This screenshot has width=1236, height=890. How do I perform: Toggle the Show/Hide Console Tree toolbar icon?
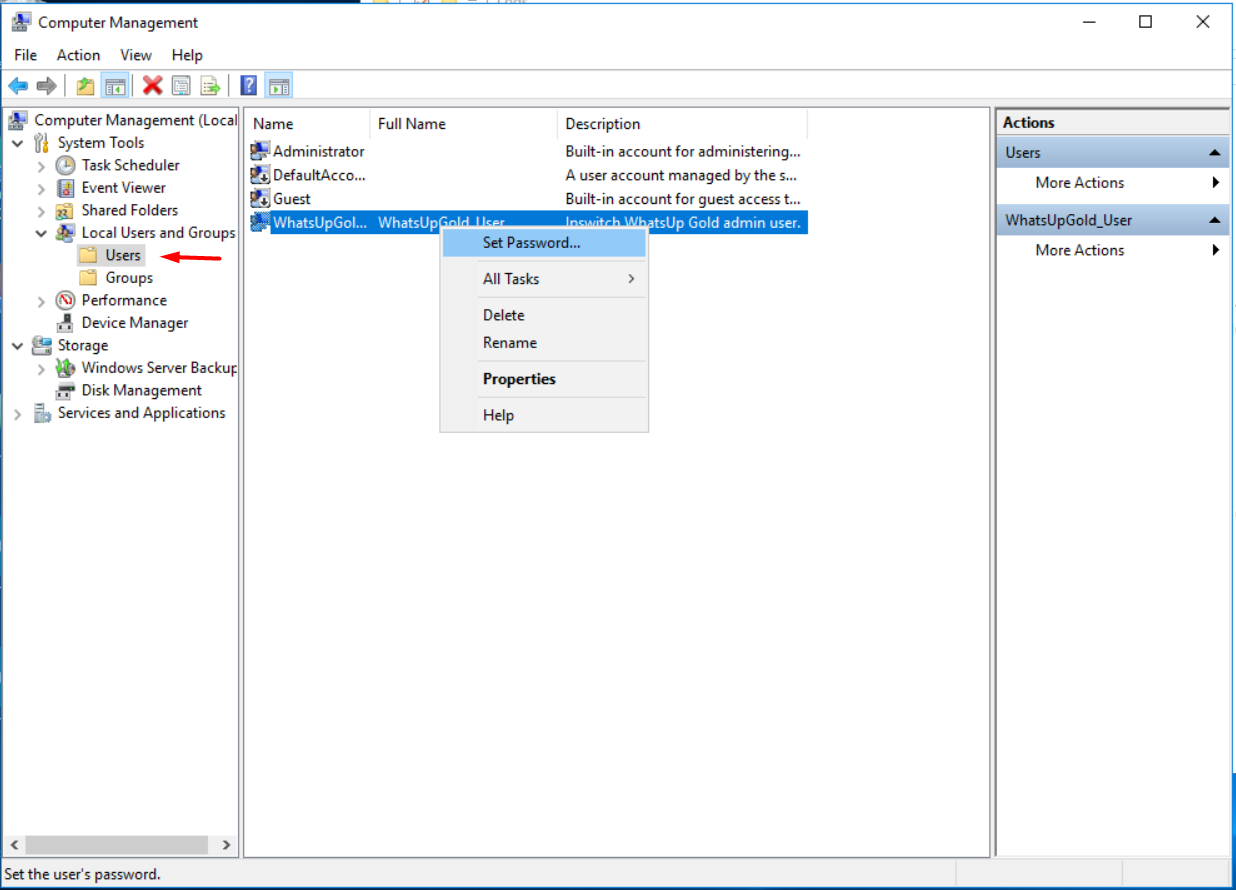click(x=114, y=86)
